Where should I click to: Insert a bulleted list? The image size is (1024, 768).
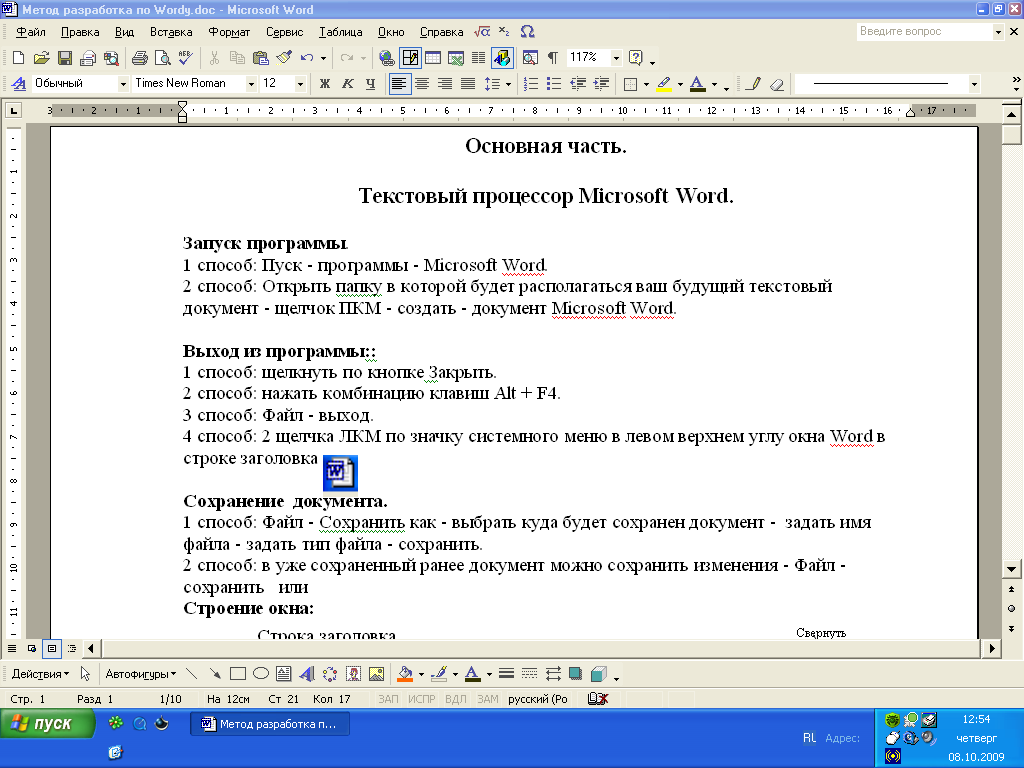554,84
